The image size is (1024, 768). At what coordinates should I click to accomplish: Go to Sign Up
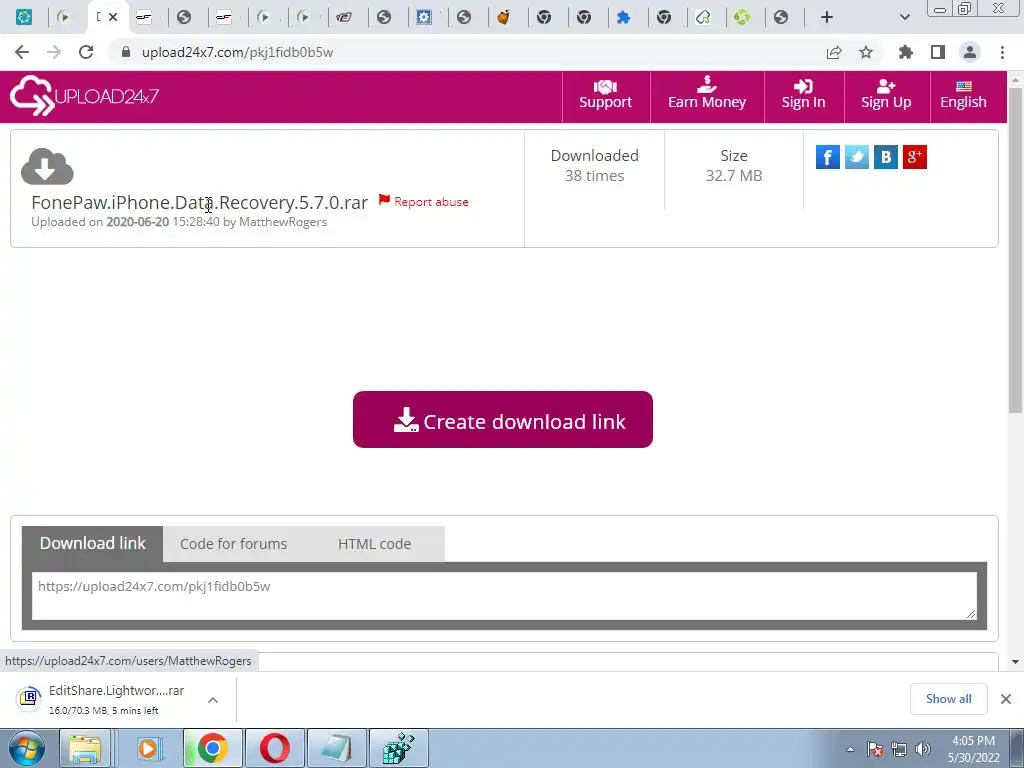(886, 95)
